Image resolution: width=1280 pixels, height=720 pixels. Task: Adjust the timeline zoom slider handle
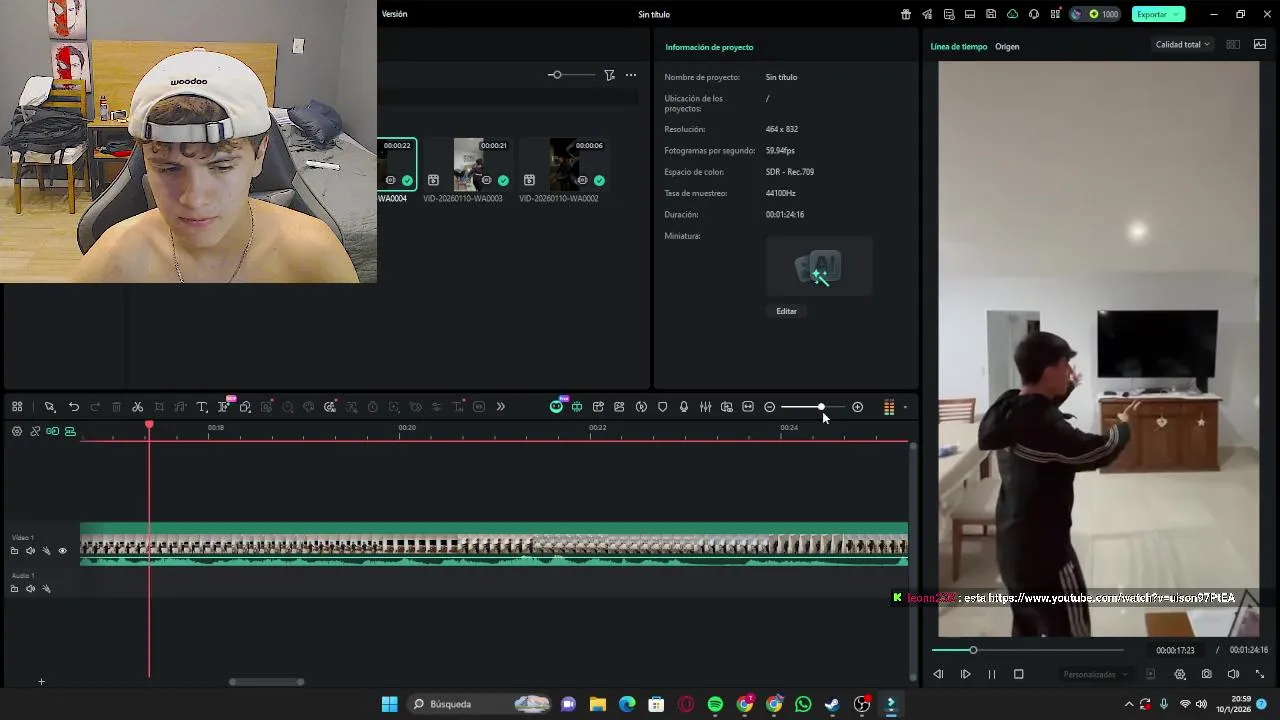tap(821, 407)
